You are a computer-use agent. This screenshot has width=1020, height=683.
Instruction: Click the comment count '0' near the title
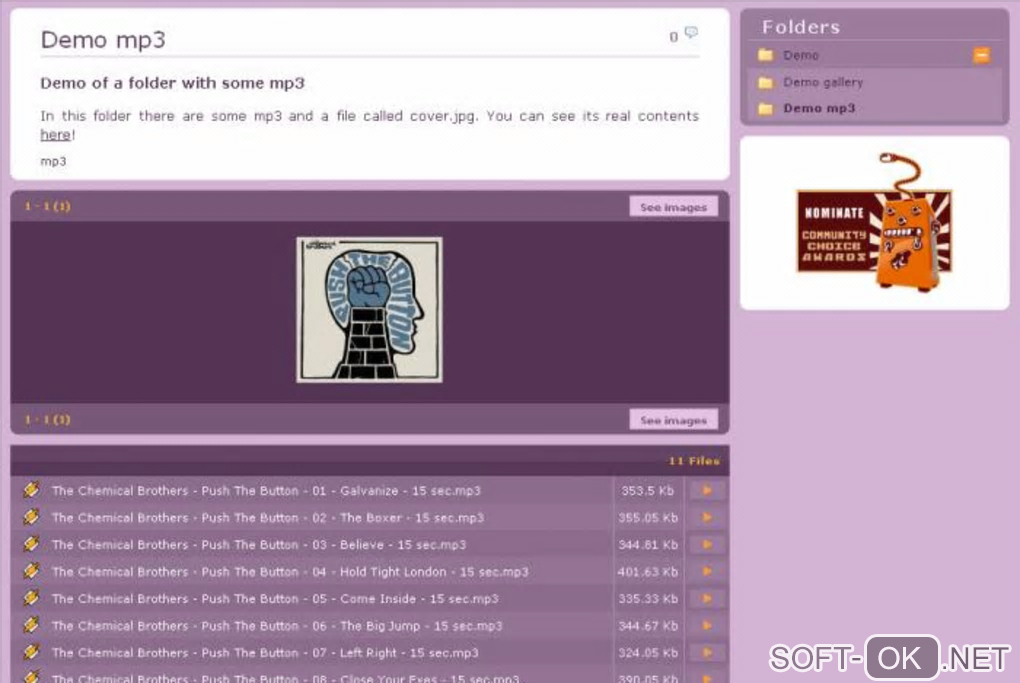pos(674,37)
